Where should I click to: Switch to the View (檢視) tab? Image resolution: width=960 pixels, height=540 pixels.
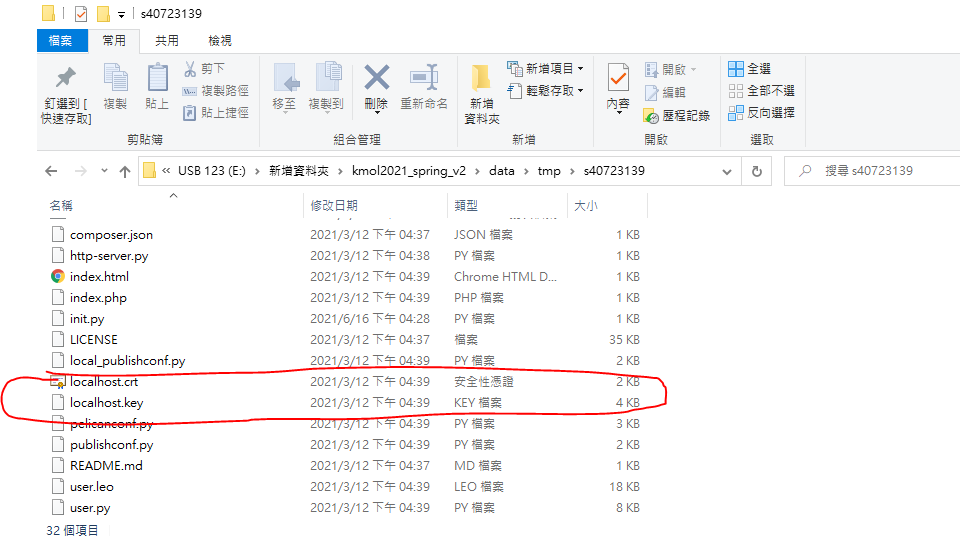[220, 41]
